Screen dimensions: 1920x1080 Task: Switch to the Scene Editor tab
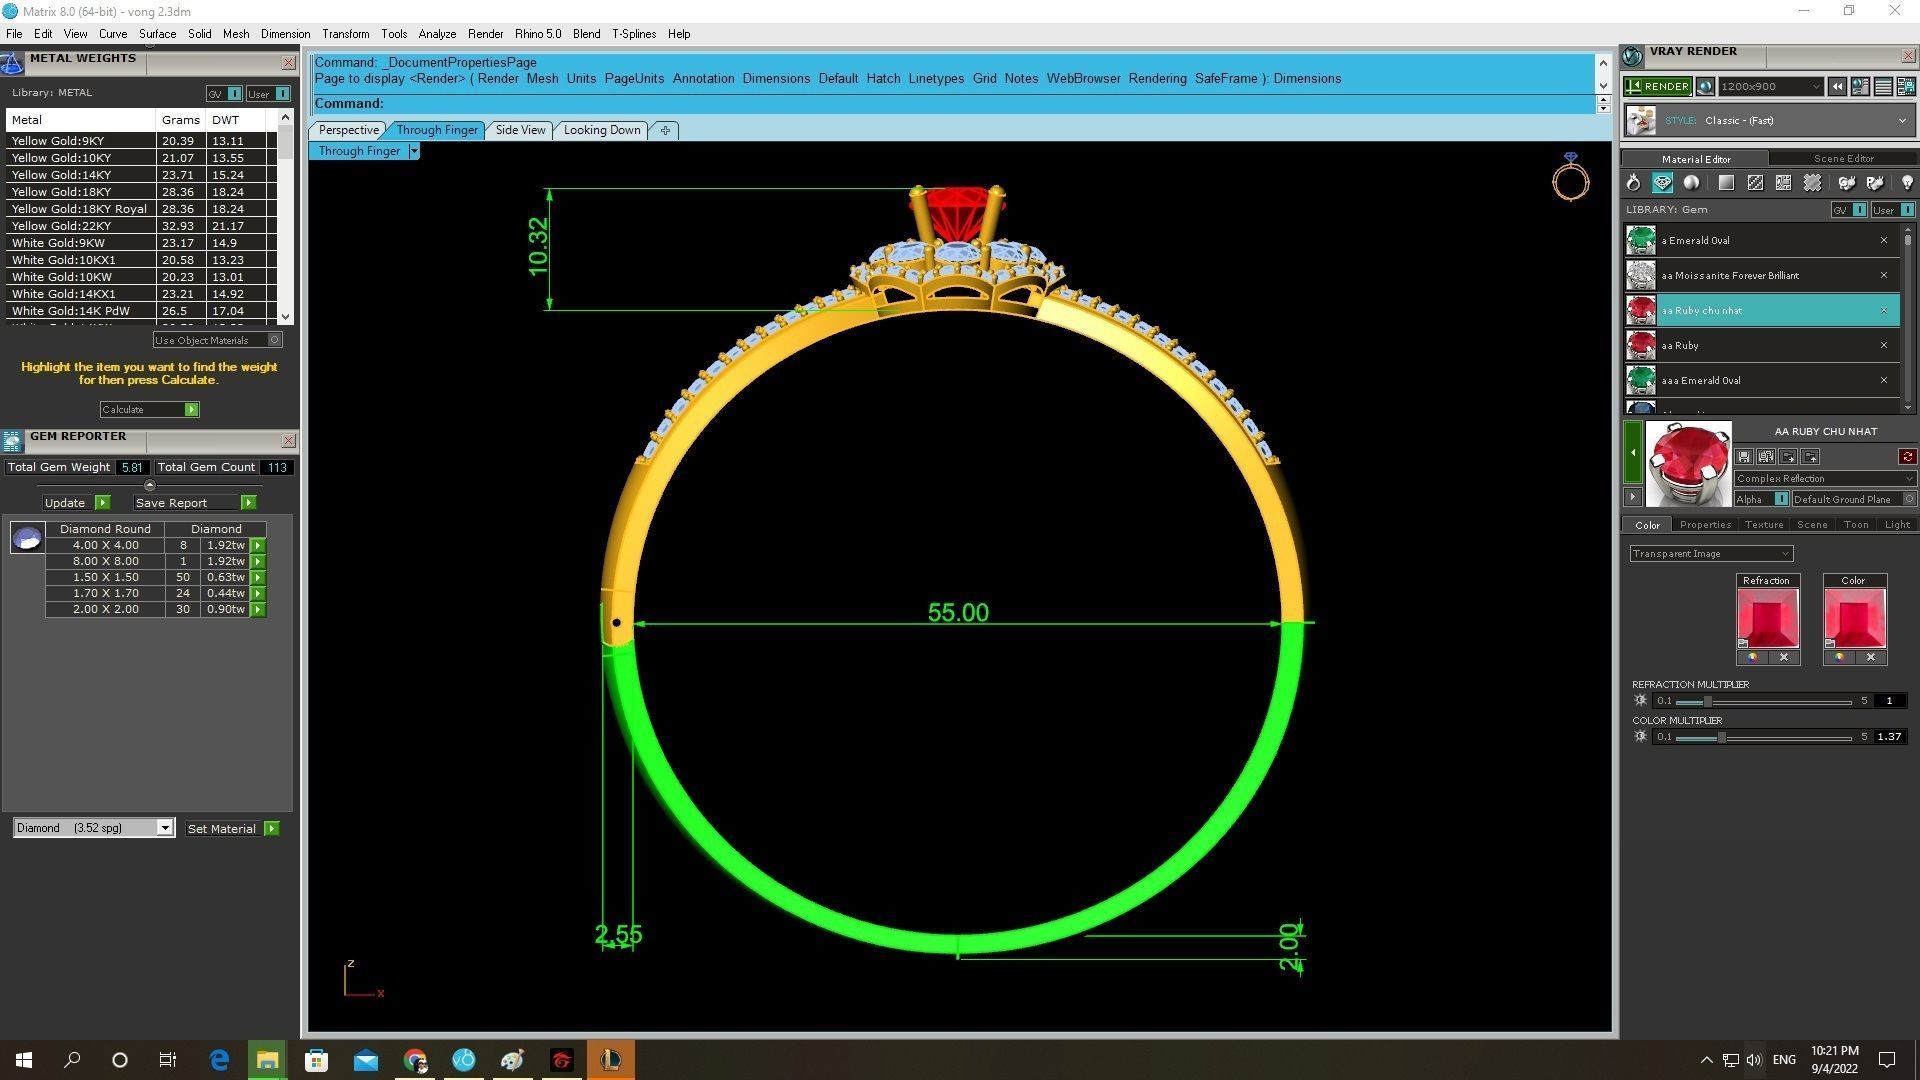pyautogui.click(x=1843, y=159)
